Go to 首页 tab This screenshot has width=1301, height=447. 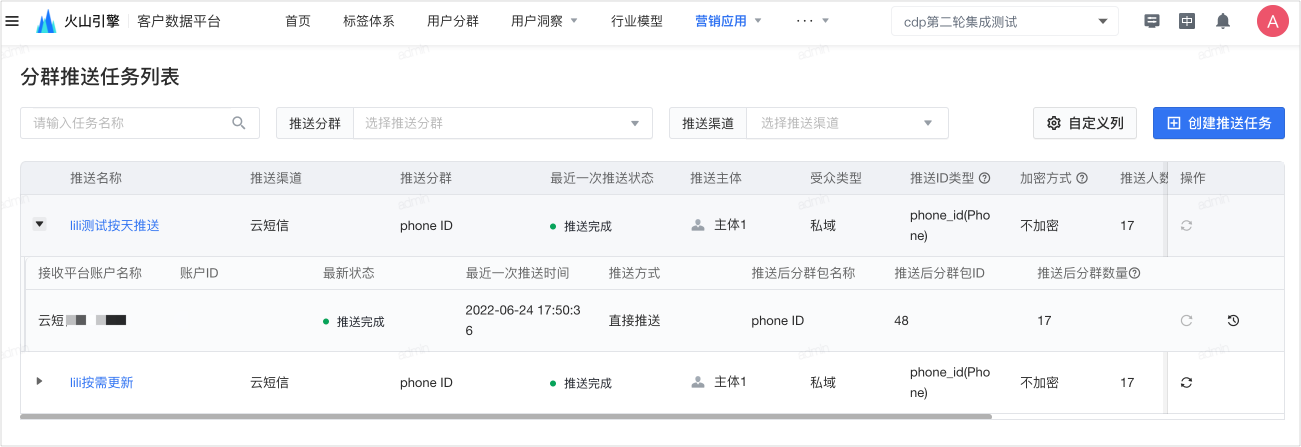[297, 21]
